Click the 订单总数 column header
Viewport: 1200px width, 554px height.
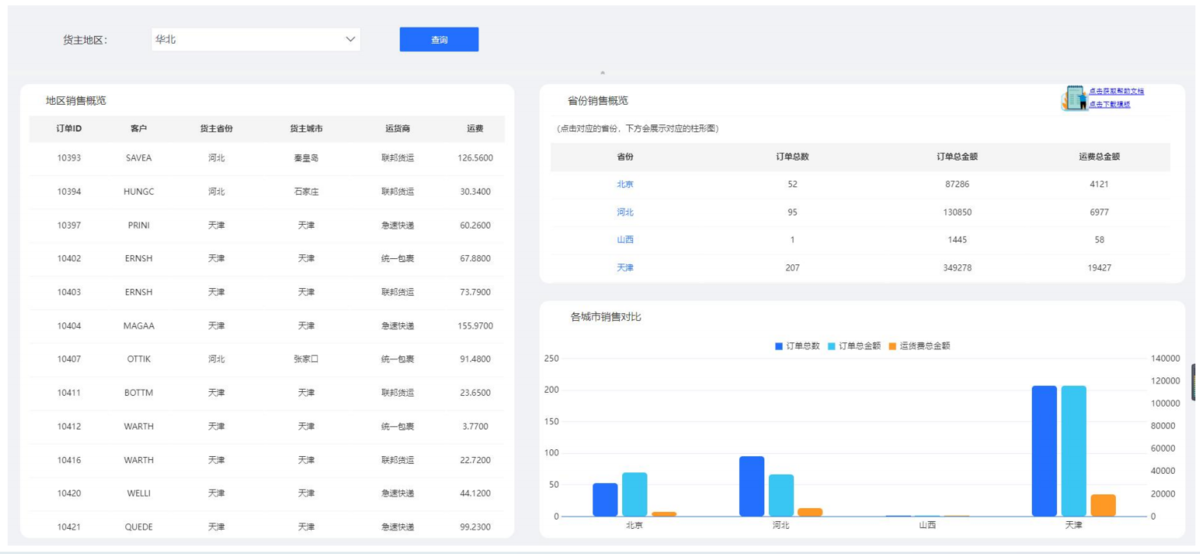[793, 157]
